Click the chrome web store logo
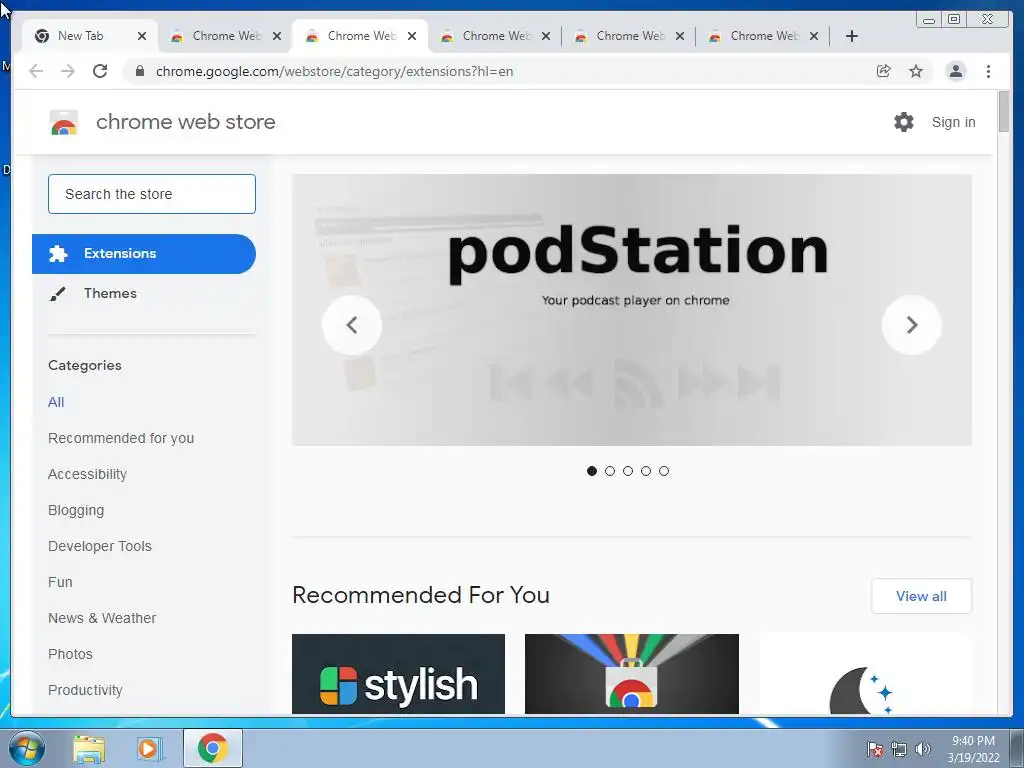 (x=64, y=122)
